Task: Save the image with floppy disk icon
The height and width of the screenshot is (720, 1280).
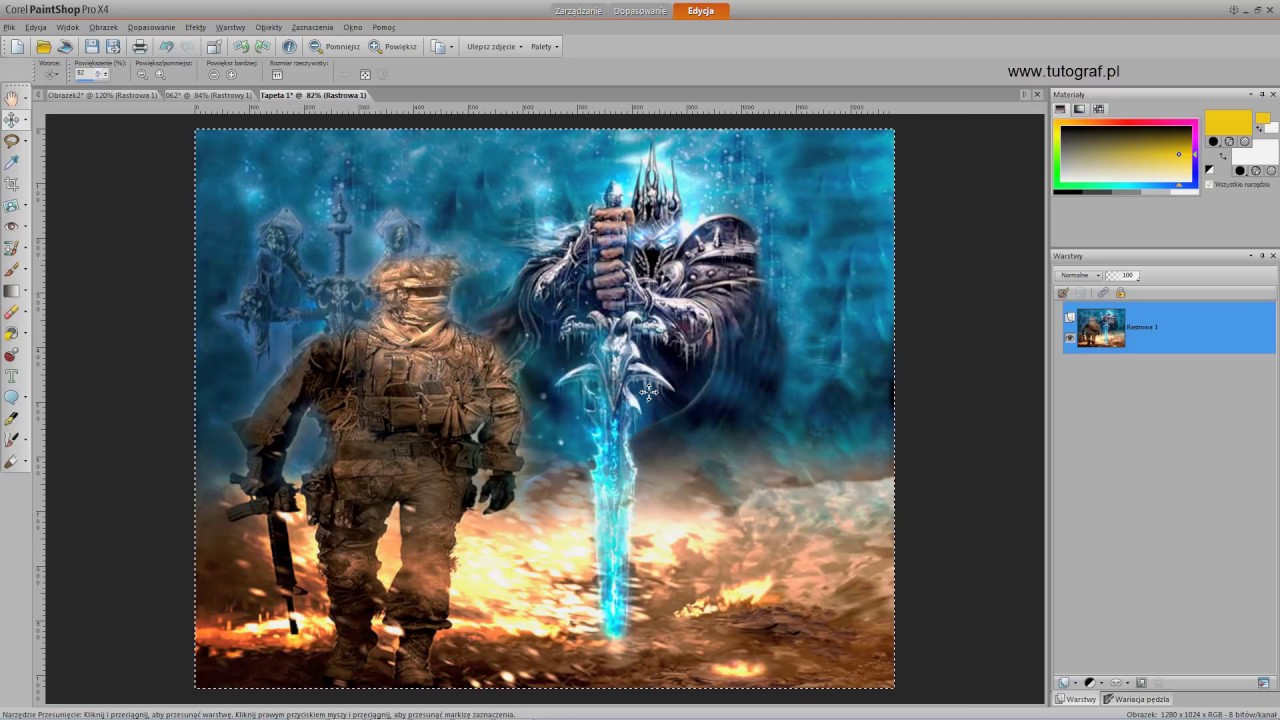Action: click(92, 47)
